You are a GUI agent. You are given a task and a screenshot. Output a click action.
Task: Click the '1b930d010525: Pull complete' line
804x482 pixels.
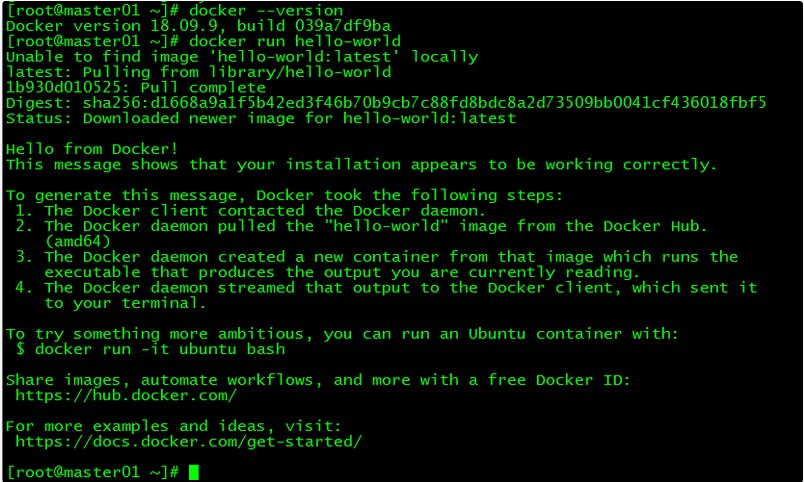[x=136, y=87]
